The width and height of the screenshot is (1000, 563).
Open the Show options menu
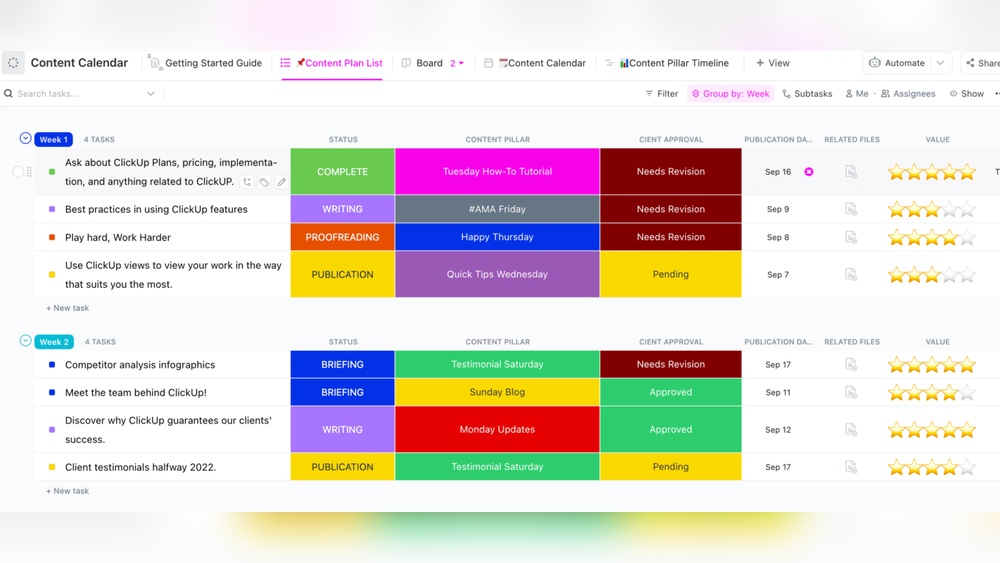point(967,94)
